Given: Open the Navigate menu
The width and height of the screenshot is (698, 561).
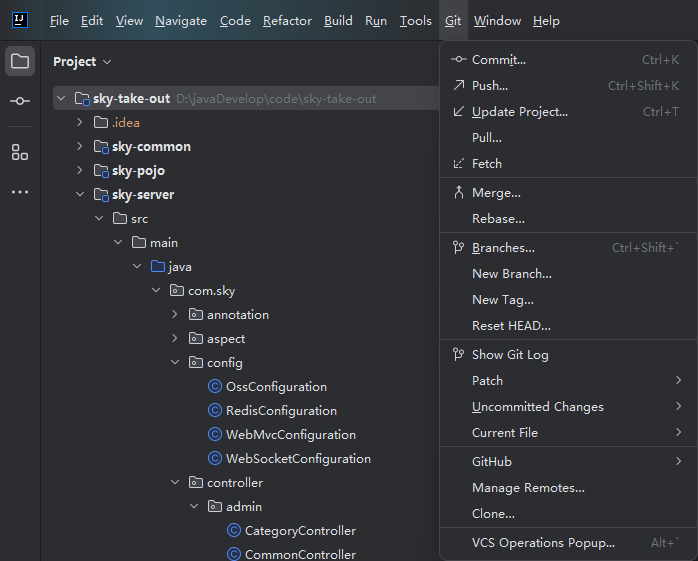Looking at the screenshot, I should (181, 21).
